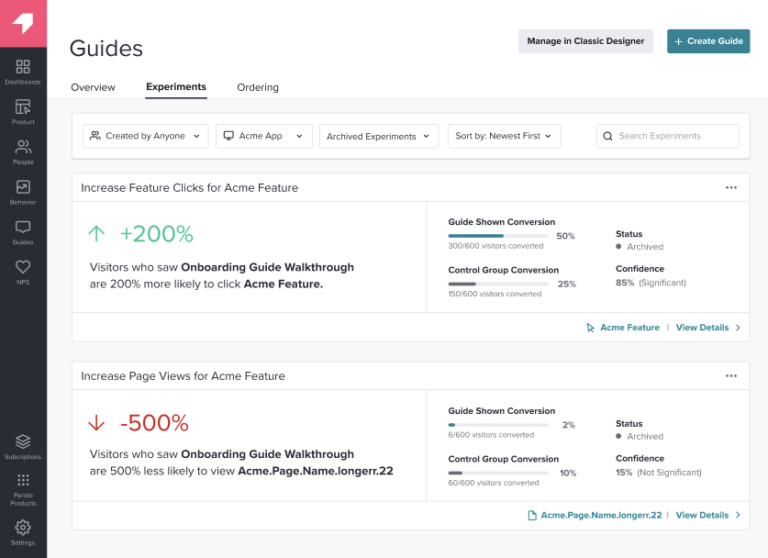
Task: Switch to the Overview tab
Action: (93, 87)
